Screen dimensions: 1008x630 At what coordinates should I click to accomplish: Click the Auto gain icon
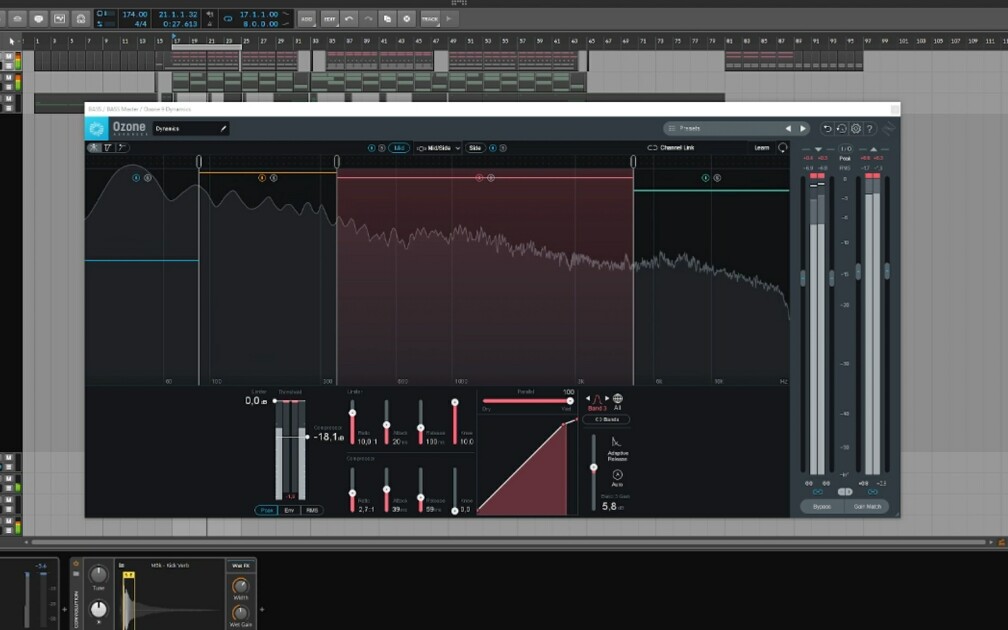(617, 475)
